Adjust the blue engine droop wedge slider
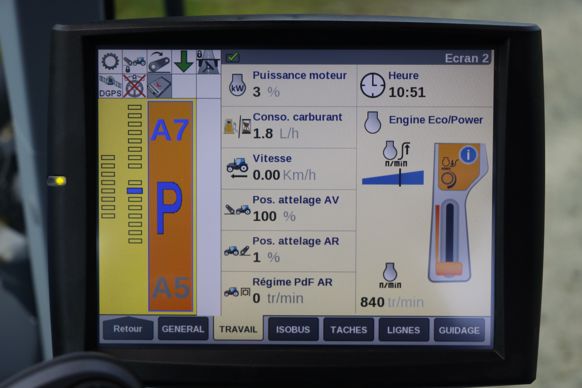The width and height of the screenshot is (582, 388). (393, 177)
